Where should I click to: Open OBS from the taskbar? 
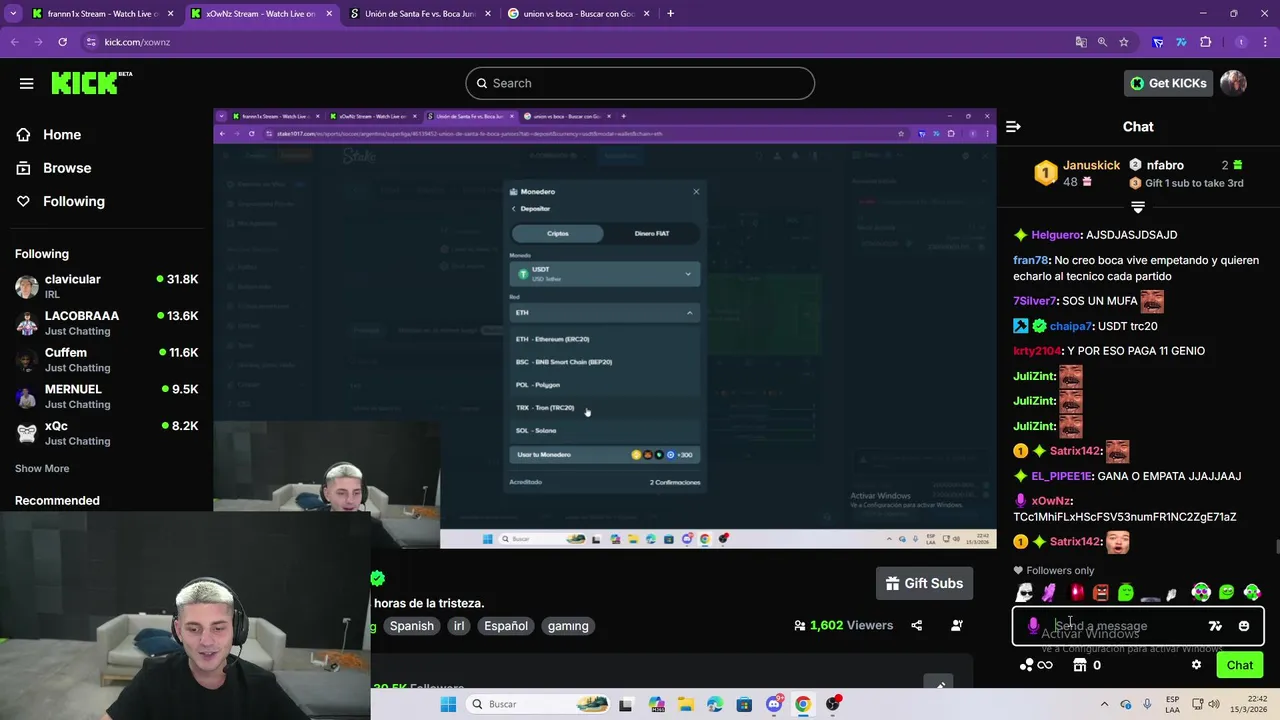click(x=833, y=704)
